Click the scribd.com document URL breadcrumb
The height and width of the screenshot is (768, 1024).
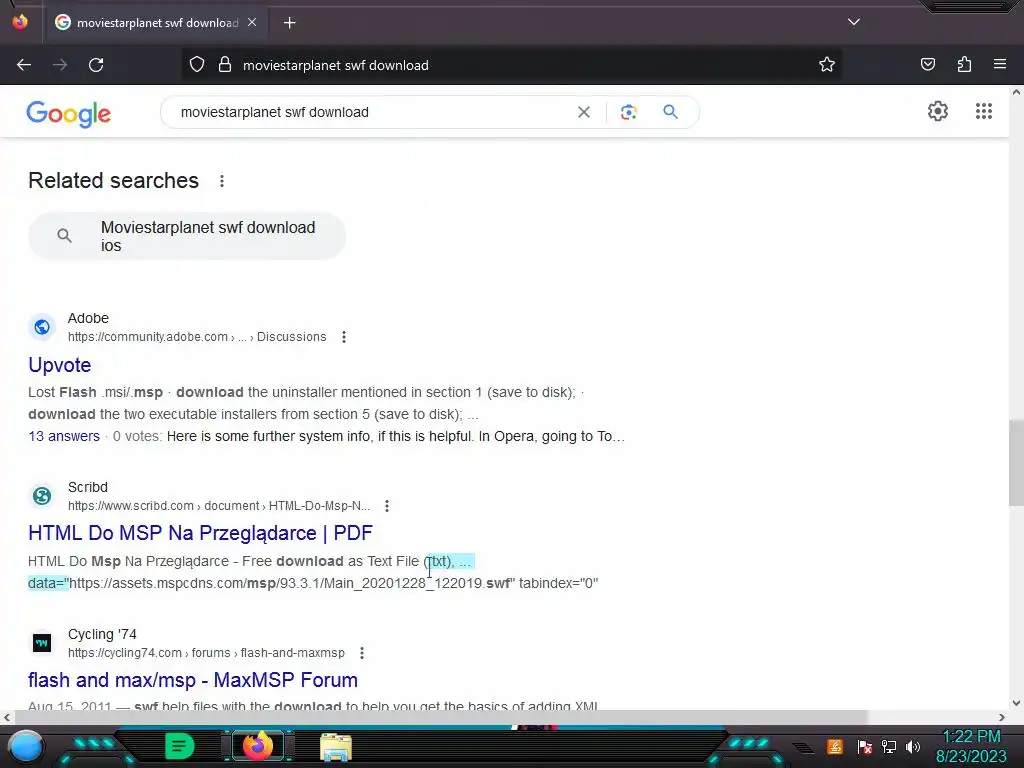point(219,506)
